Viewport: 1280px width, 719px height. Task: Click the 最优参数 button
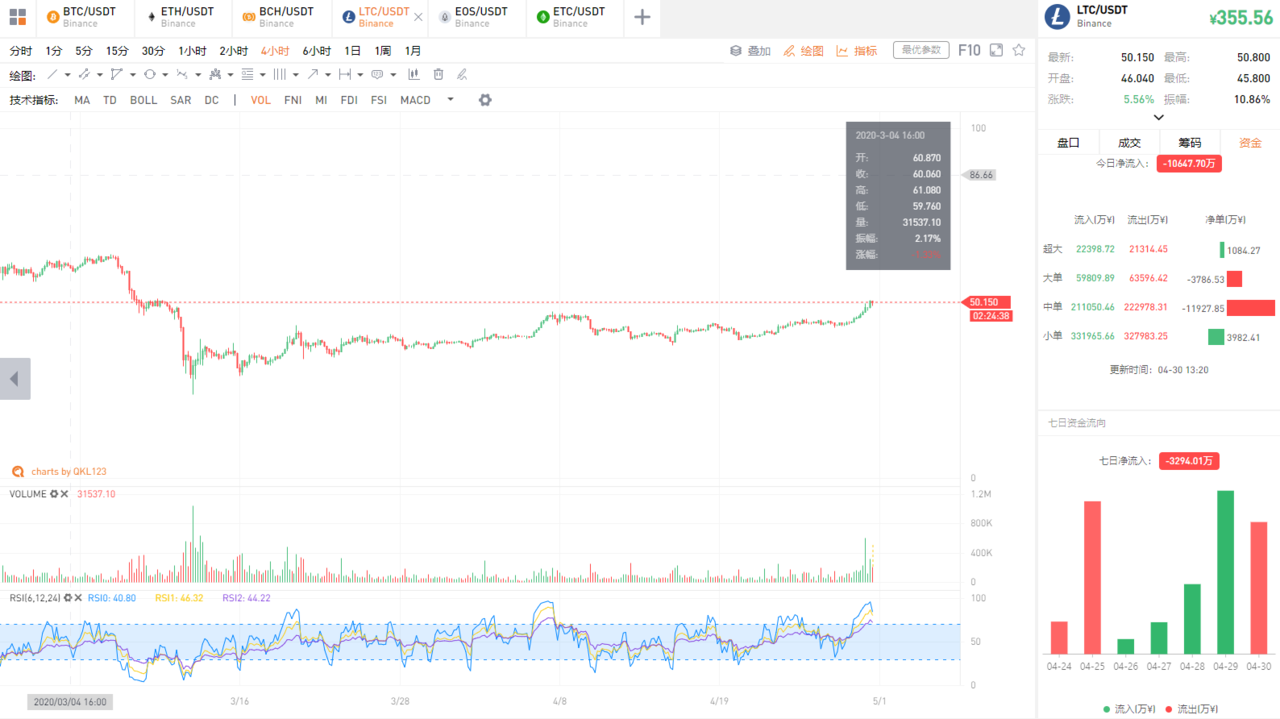point(921,50)
